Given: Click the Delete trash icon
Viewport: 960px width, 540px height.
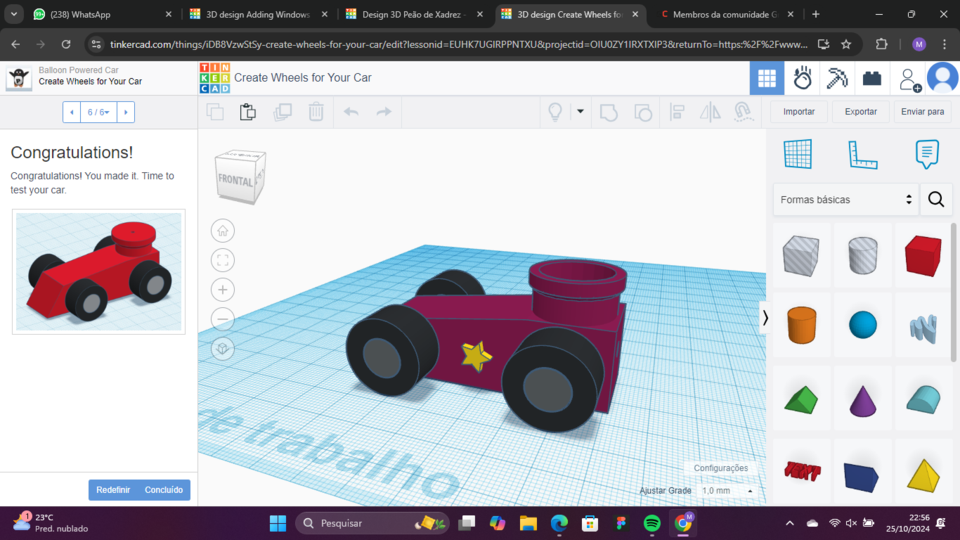Looking at the screenshot, I should click(316, 112).
